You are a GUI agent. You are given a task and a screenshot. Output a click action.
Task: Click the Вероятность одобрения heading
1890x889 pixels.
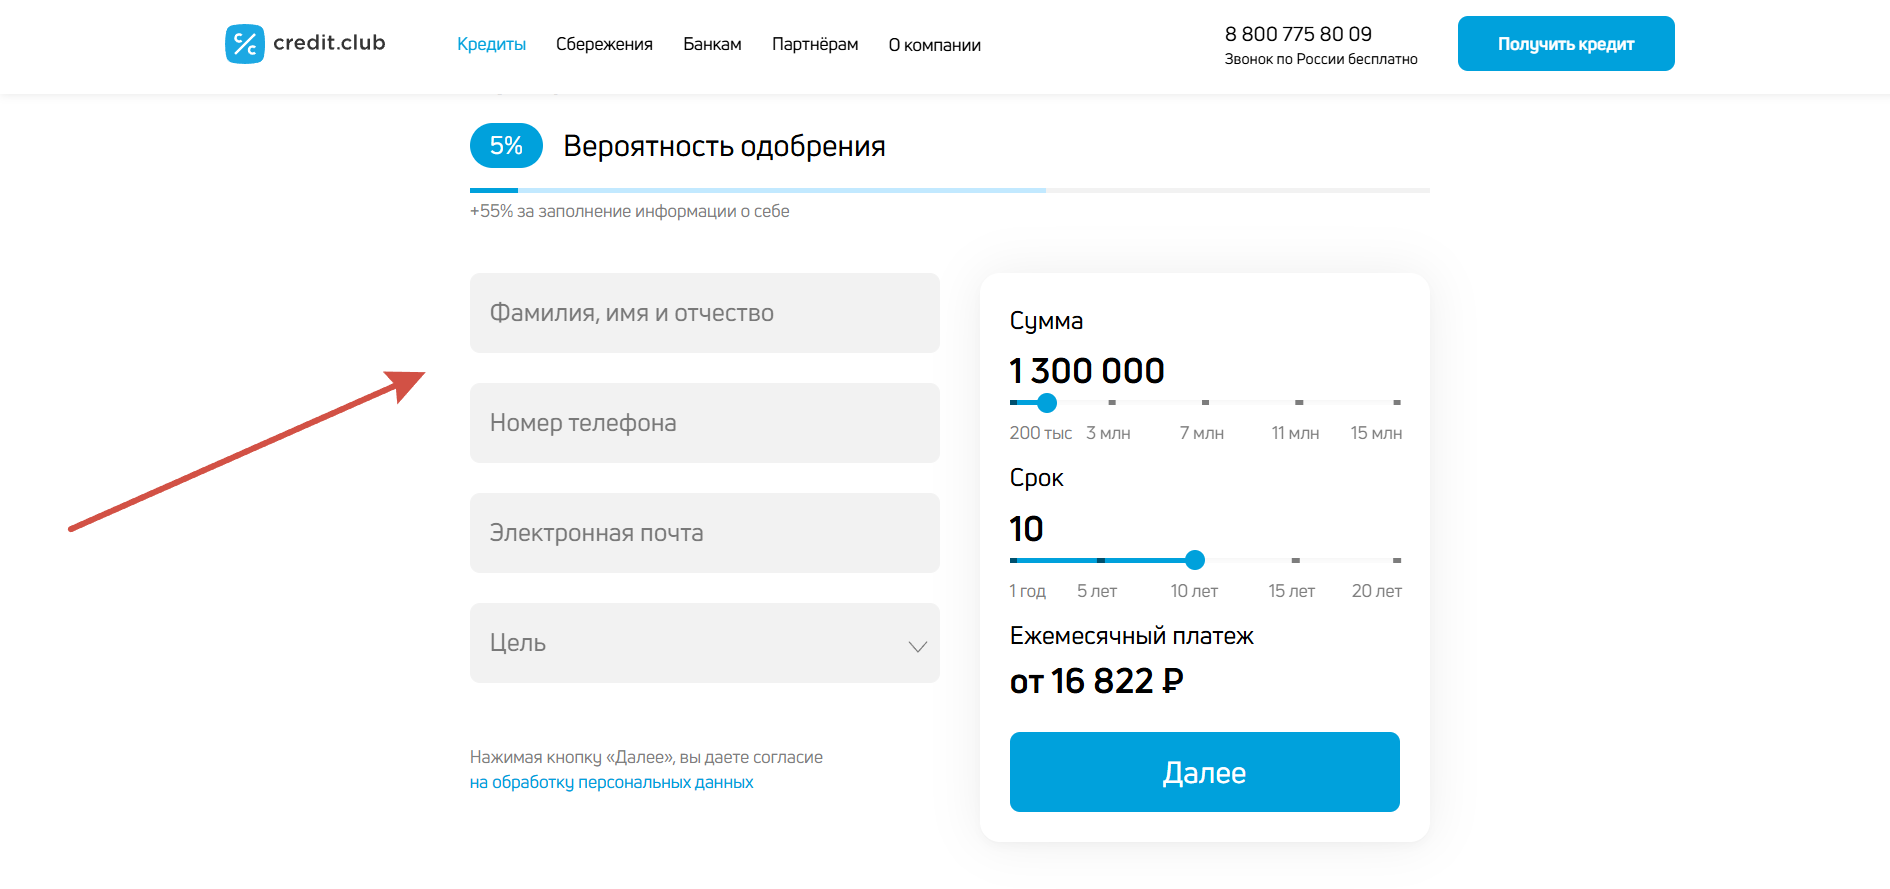724,146
